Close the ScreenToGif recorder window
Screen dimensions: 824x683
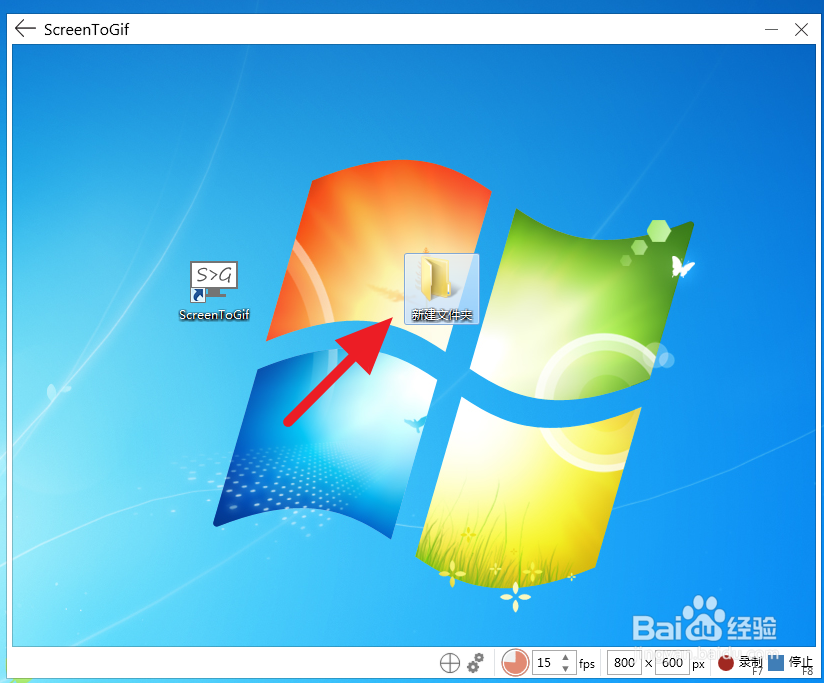coord(801,29)
